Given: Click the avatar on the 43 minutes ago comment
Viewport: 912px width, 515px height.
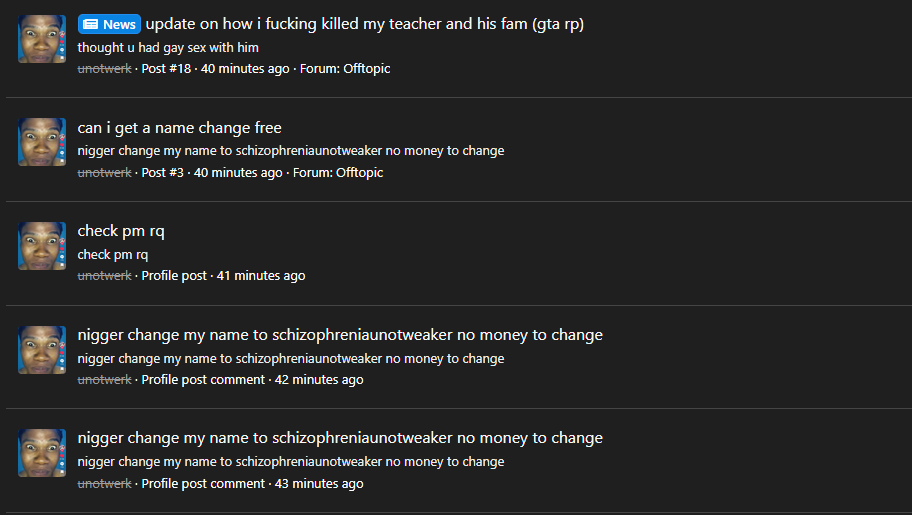Looking at the screenshot, I should click(x=42, y=453).
